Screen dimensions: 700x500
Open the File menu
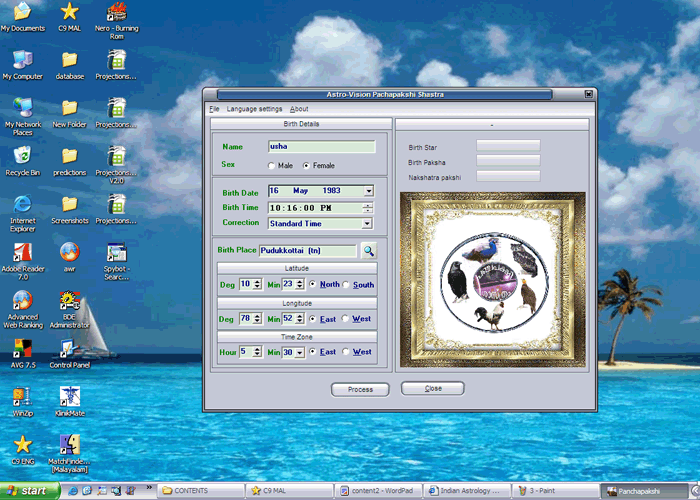(214, 109)
